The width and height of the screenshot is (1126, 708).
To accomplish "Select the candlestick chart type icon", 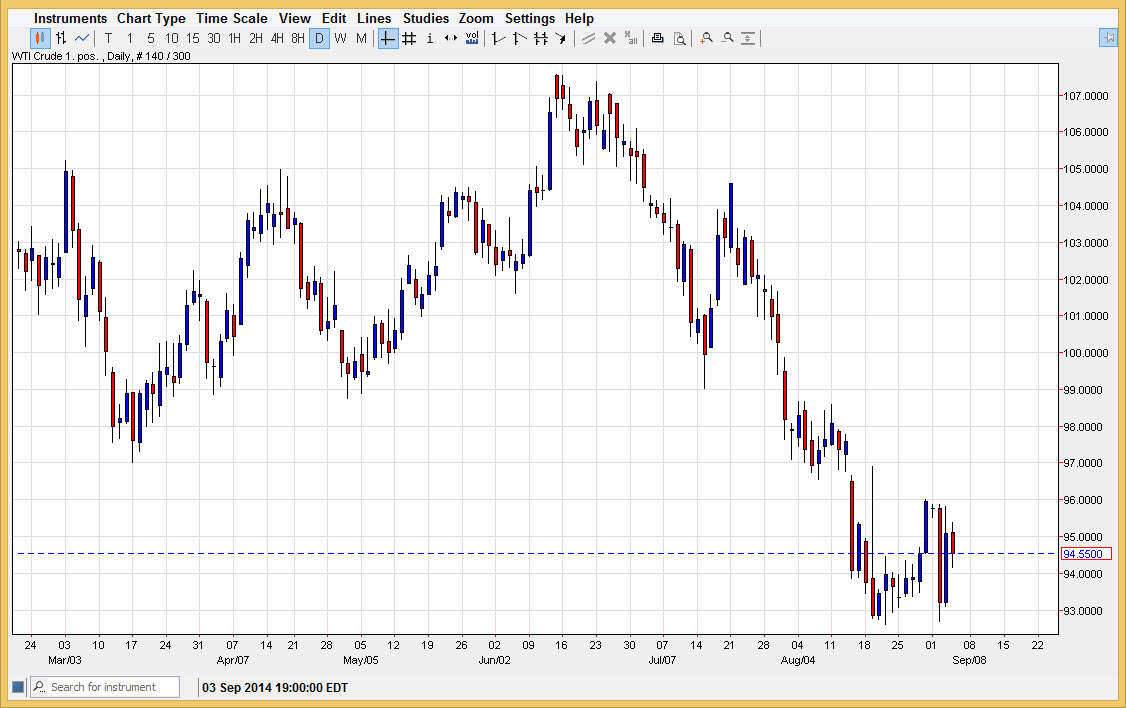I will point(38,38).
